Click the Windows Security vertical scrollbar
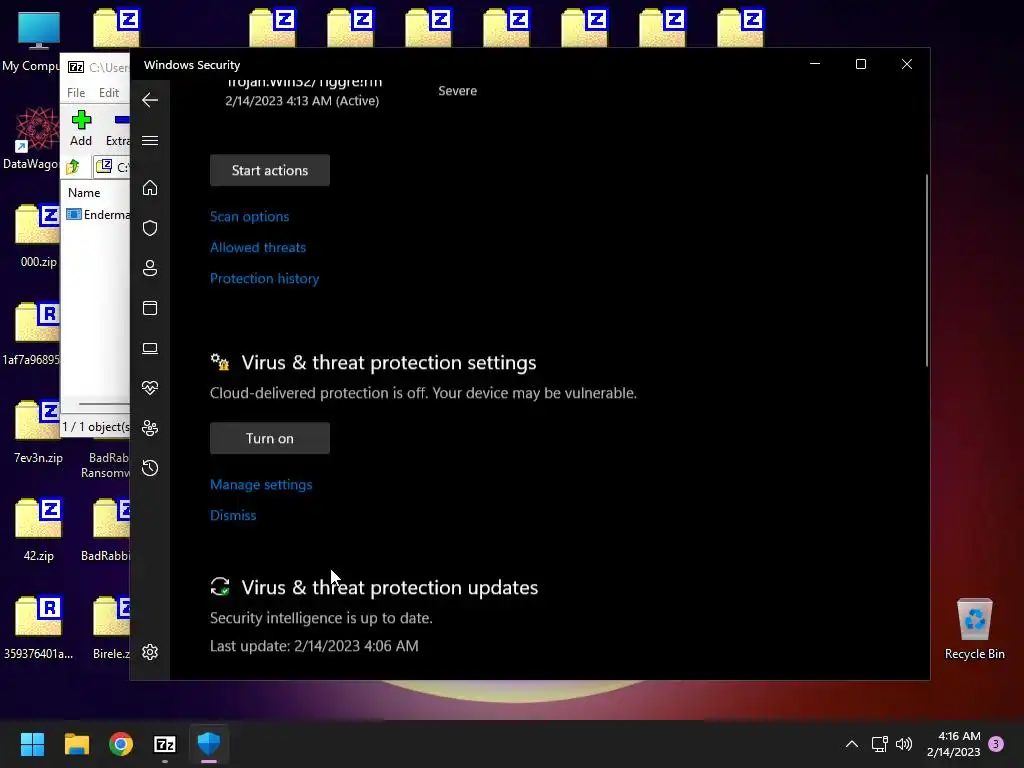1024x768 pixels. click(927, 270)
